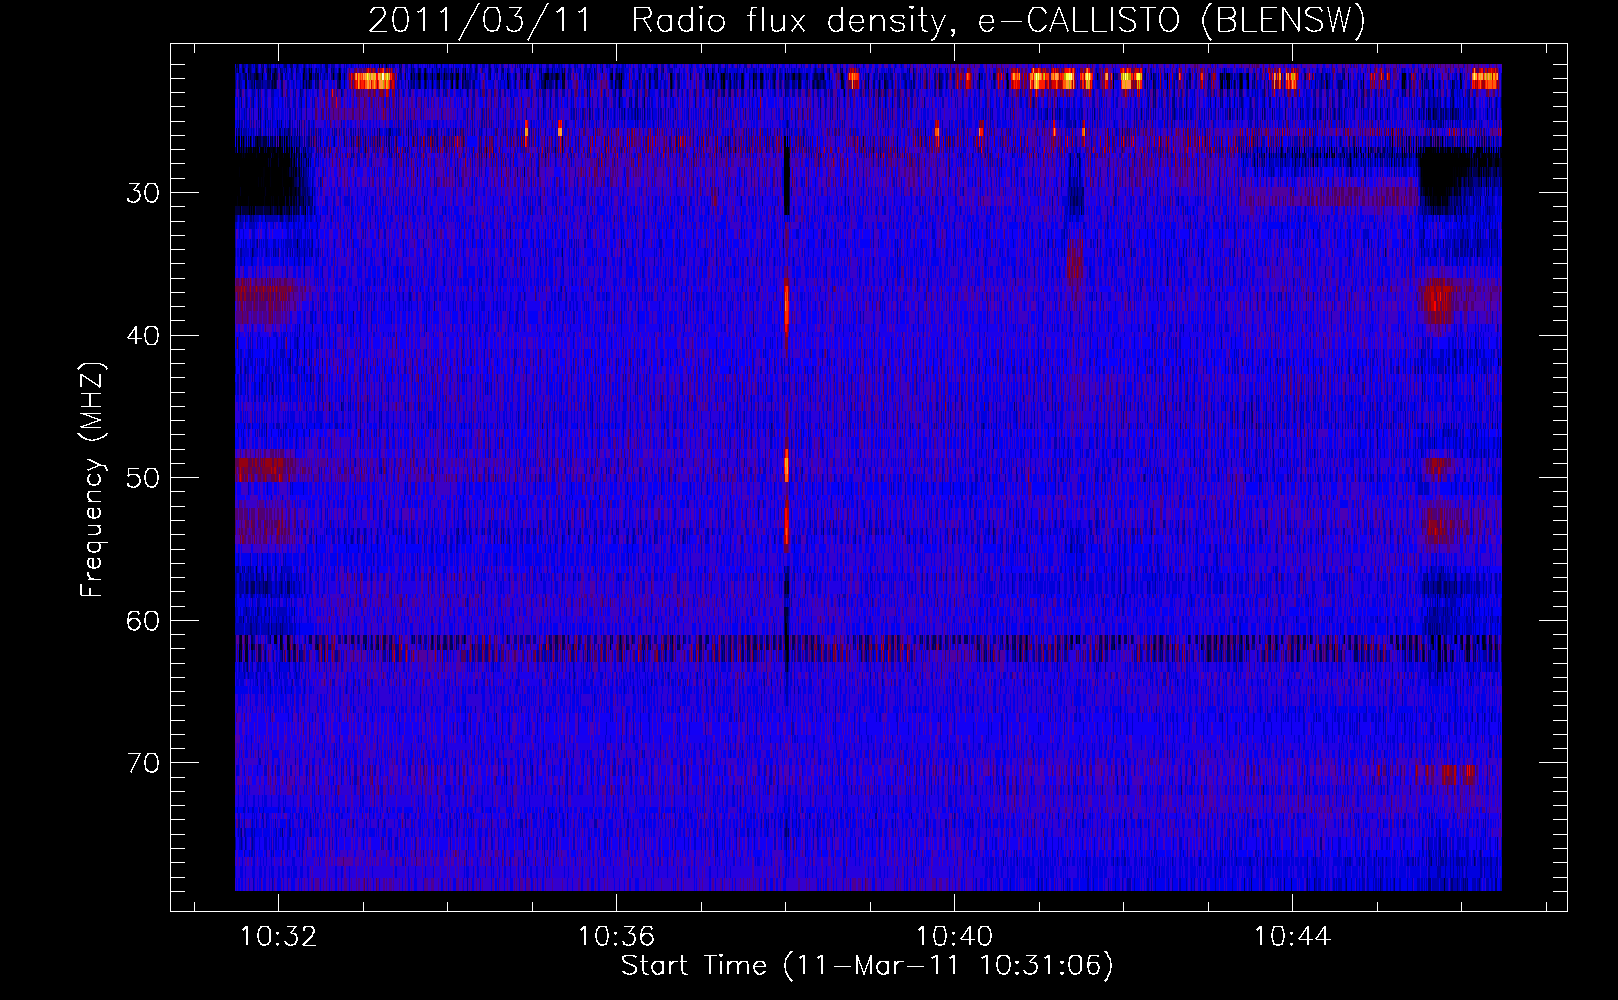Click the 10:32 time tick label

tap(279, 937)
